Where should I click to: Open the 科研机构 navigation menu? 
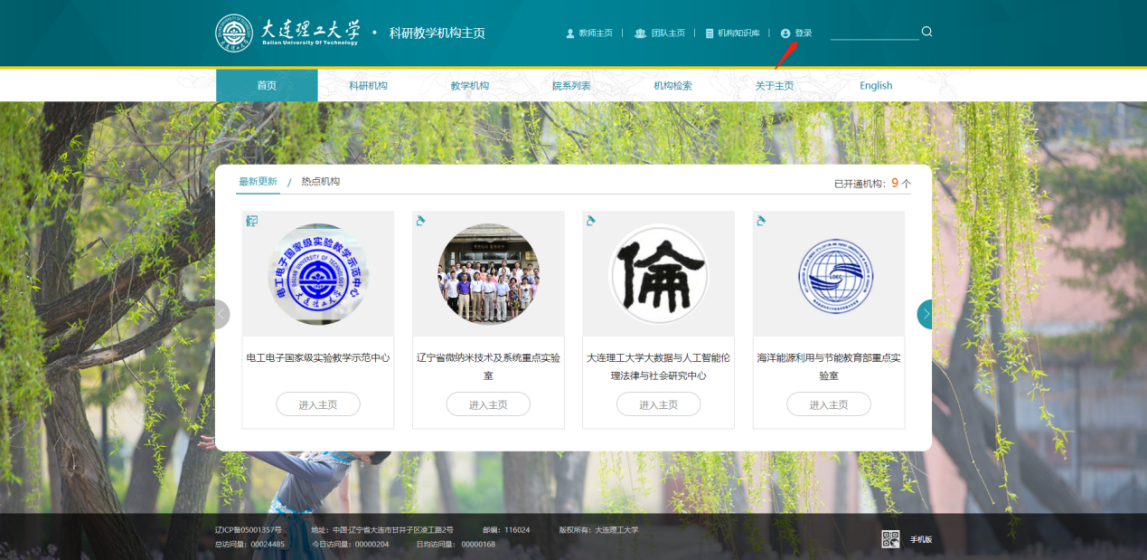[368, 86]
